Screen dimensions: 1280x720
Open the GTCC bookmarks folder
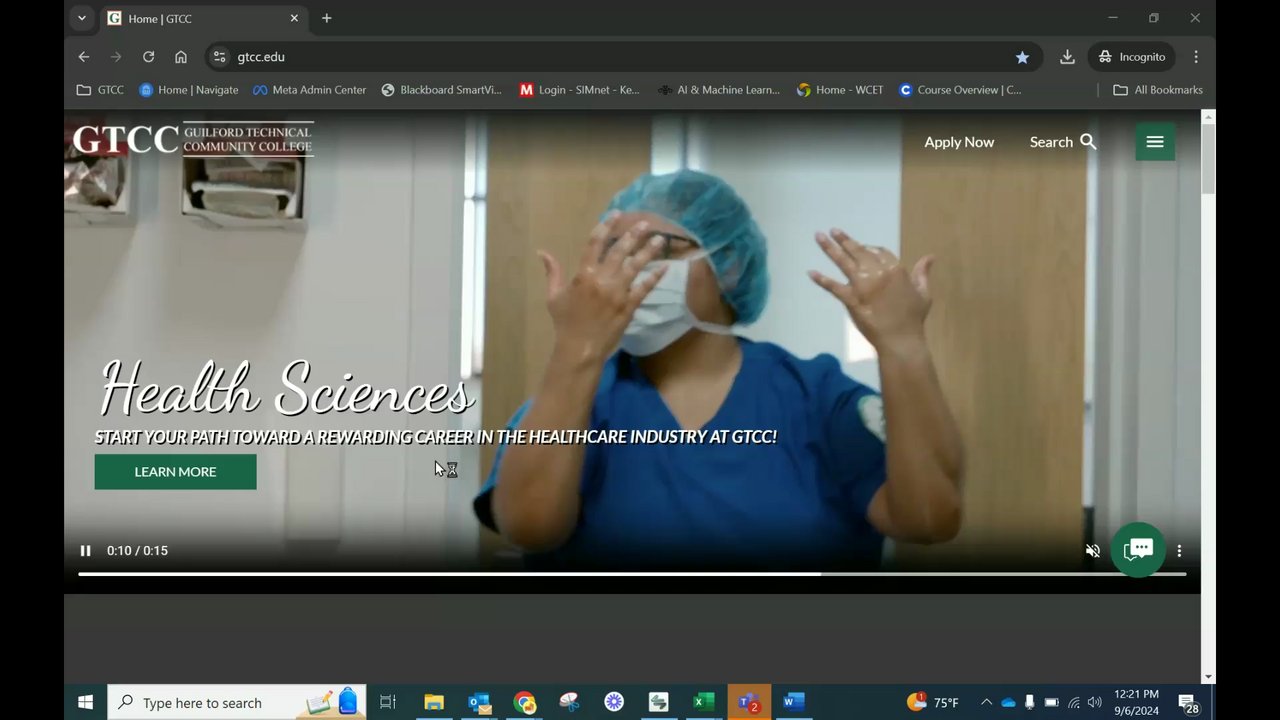click(x=100, y=90)
